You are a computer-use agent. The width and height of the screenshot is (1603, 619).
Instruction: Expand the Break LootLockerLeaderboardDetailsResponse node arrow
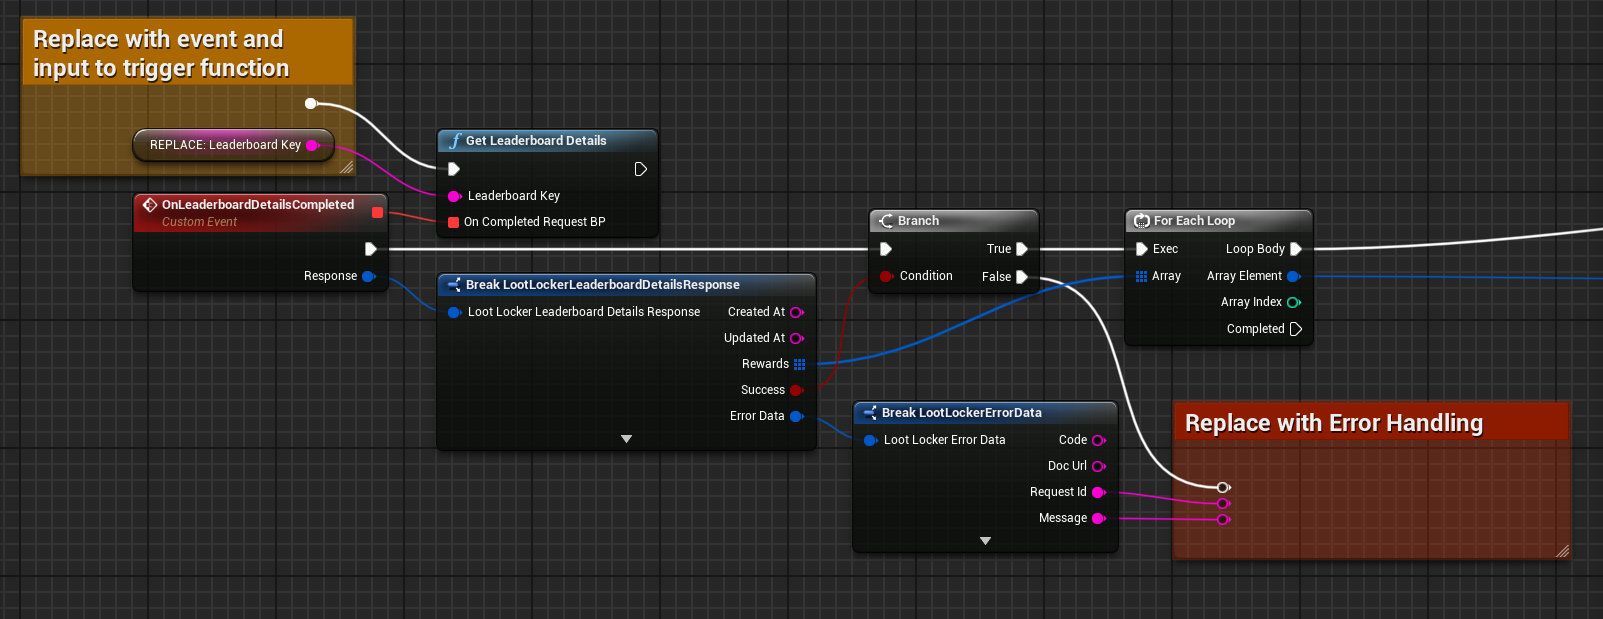pos(626,439)
